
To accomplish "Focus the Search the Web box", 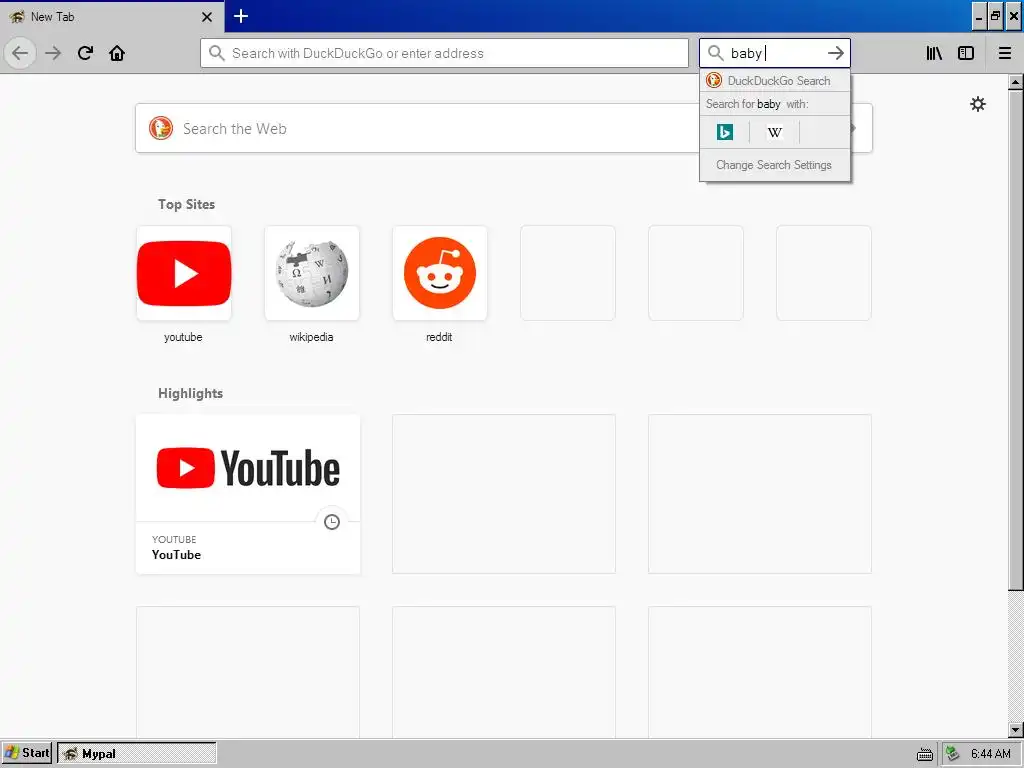I will 504,129.
